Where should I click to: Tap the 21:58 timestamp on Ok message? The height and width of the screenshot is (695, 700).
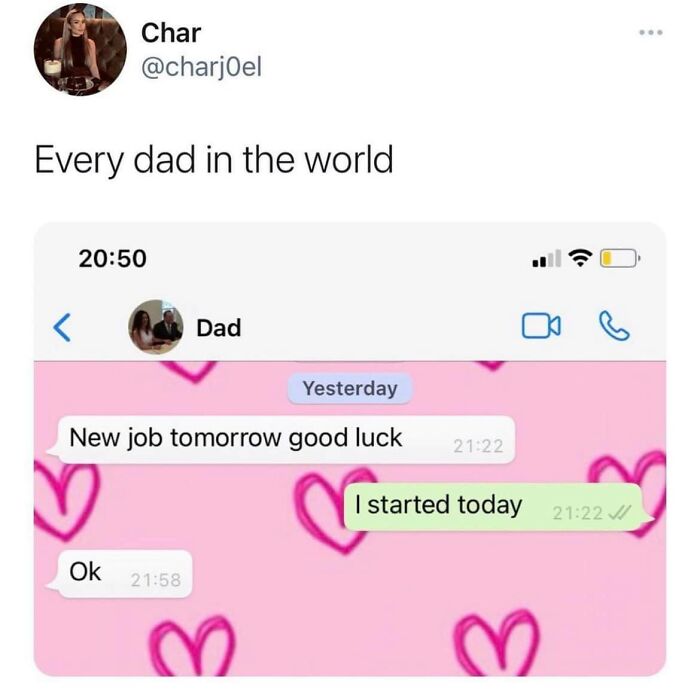click(156, 580)
